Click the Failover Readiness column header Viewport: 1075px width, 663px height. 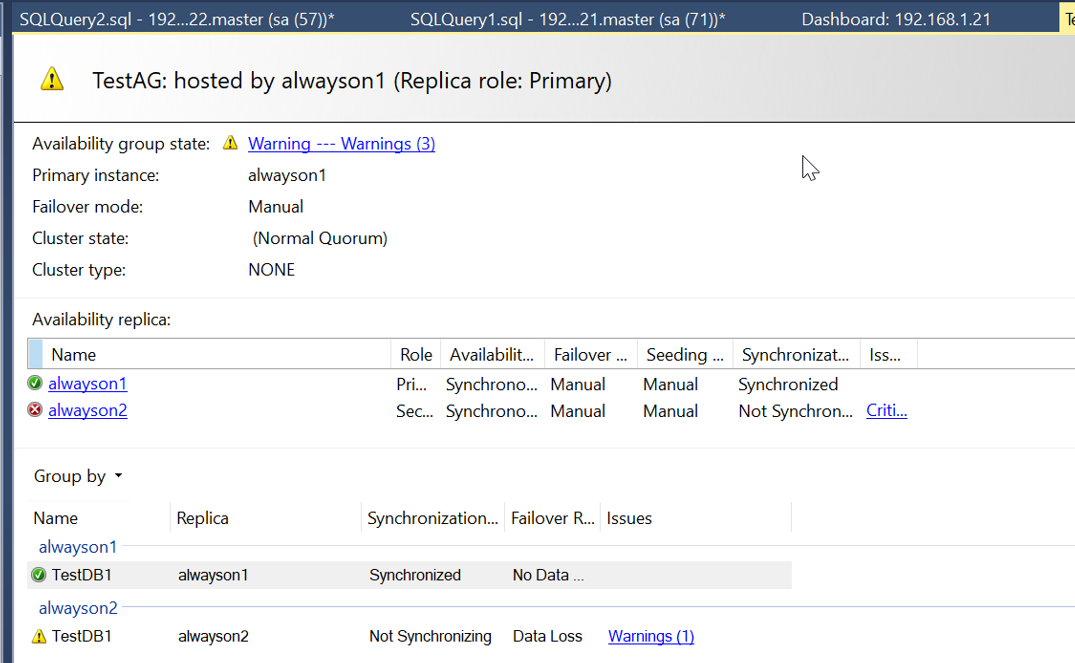(553, 518)
